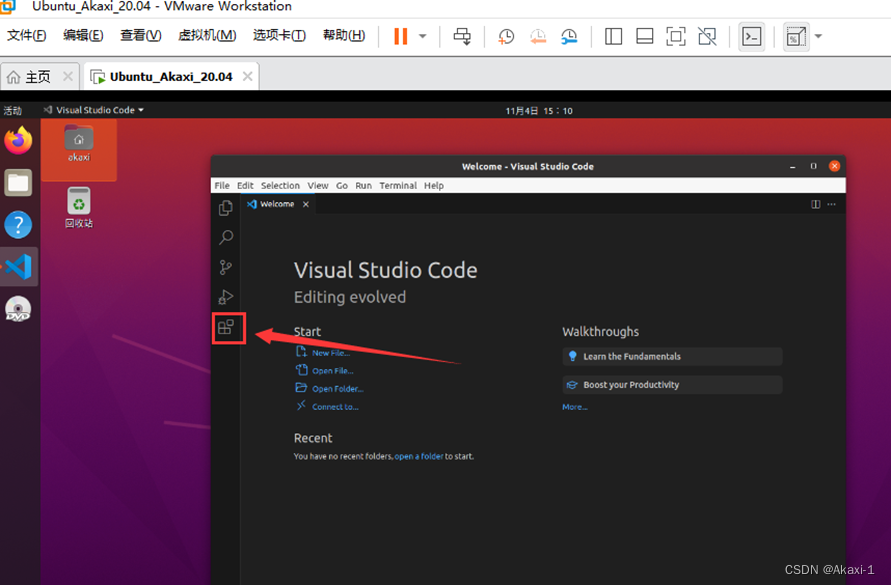
Task: Open the VS Code Edit menu
Action: point(245,185)
